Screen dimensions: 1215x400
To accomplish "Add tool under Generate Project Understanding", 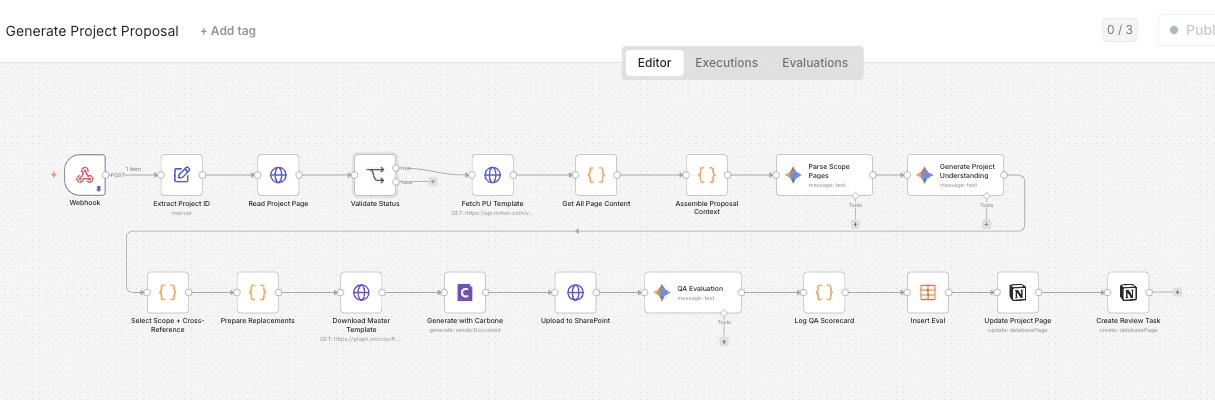I will point(986,224).
